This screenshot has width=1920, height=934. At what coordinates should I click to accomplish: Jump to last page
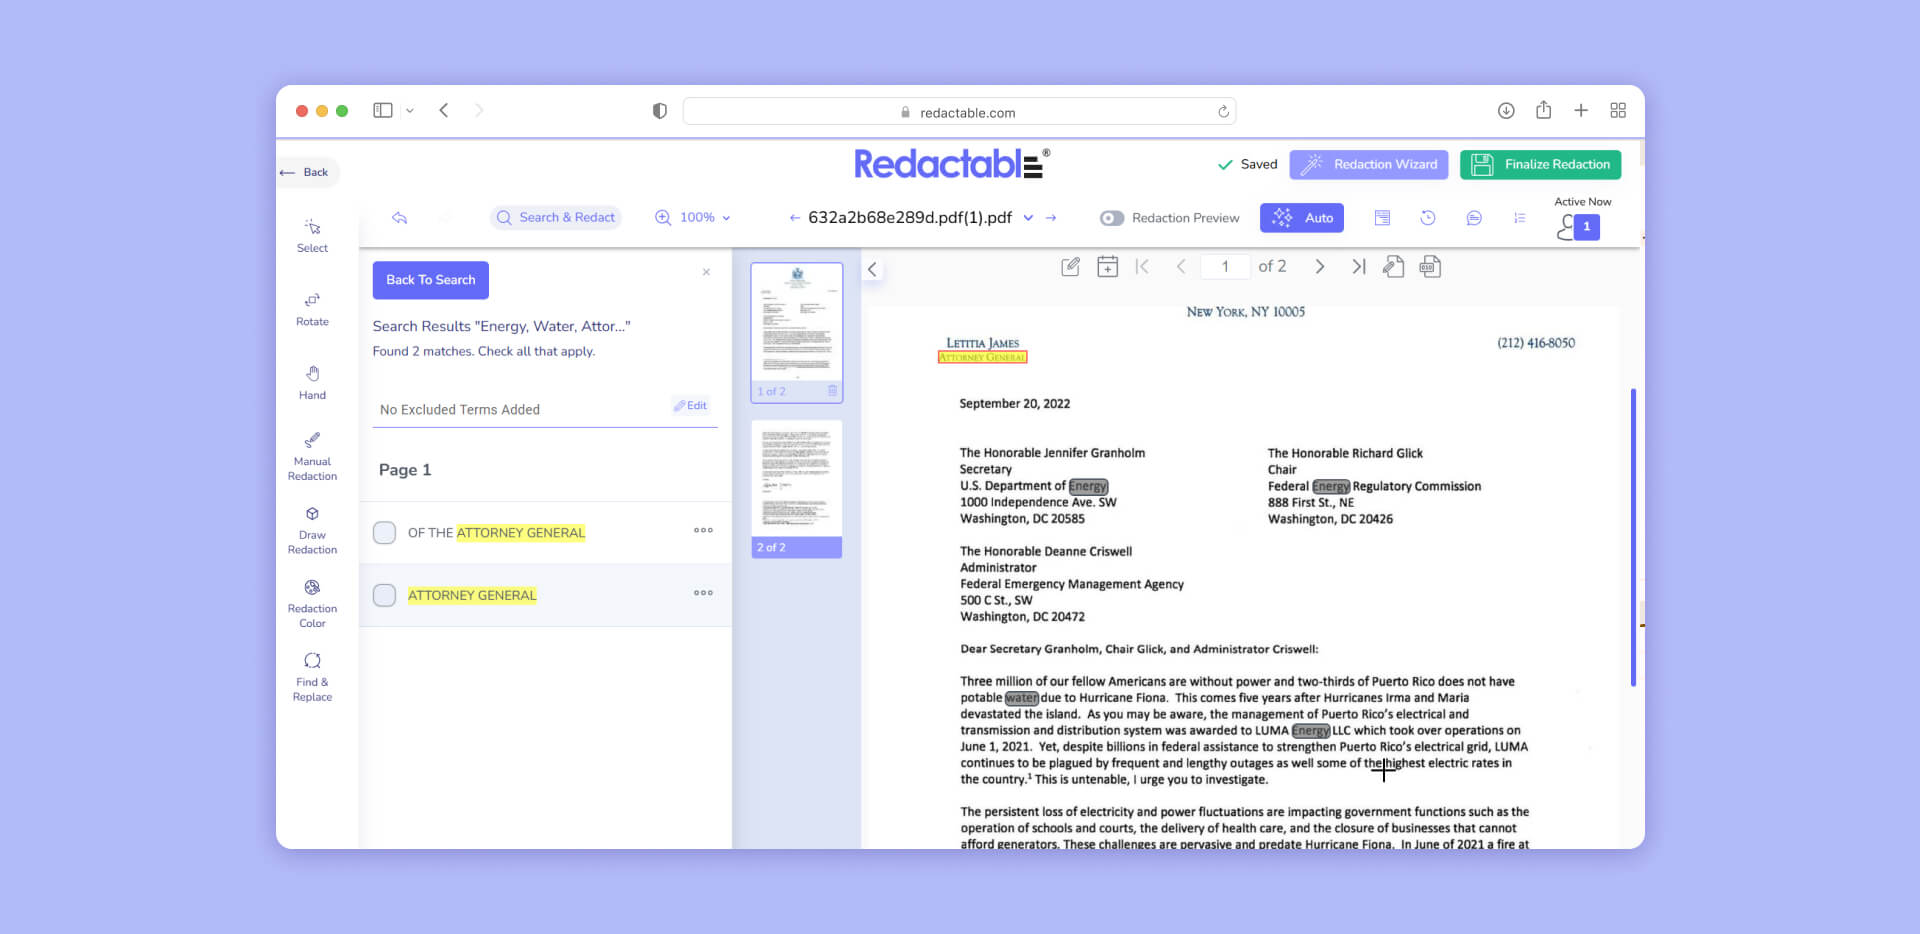(1358, 267)
